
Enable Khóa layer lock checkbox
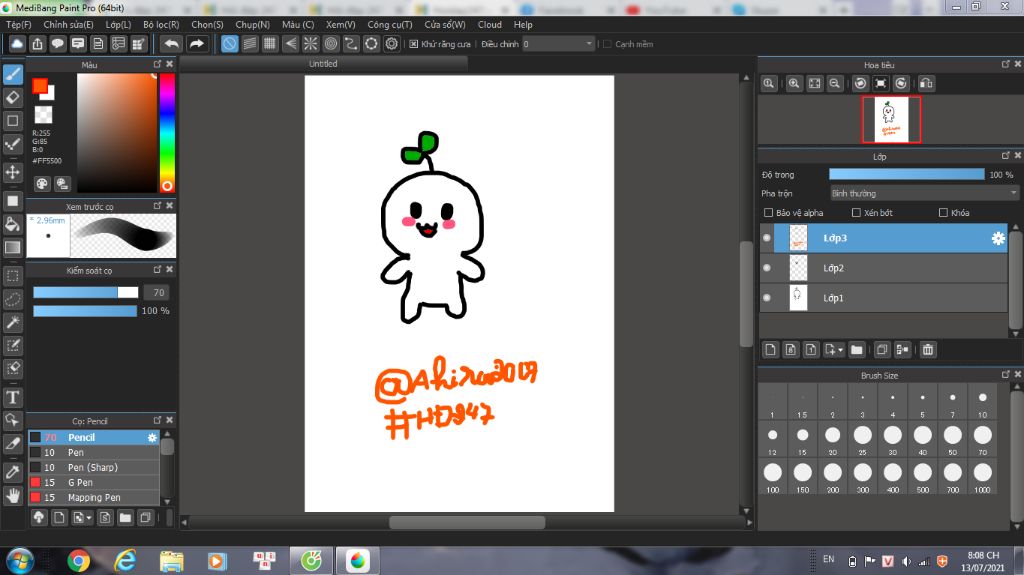click(943, 212)
